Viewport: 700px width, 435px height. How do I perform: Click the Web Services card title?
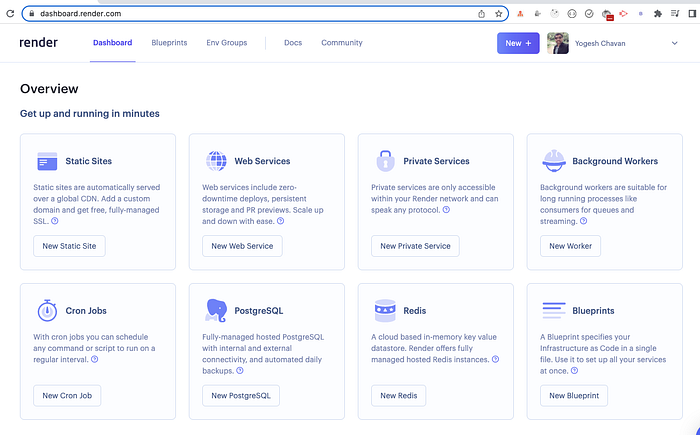click(x=262, y=161)
